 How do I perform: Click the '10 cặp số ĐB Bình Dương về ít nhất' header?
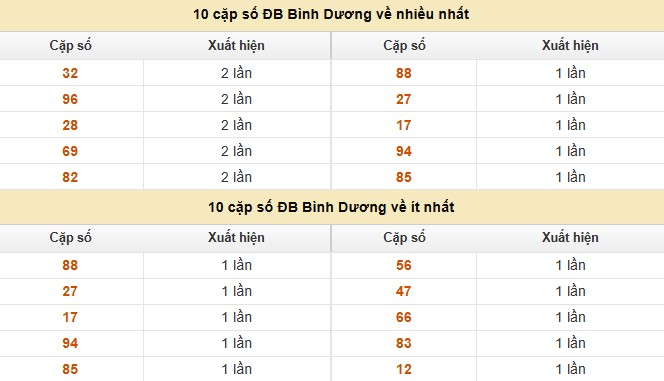(x=331, y=207)
